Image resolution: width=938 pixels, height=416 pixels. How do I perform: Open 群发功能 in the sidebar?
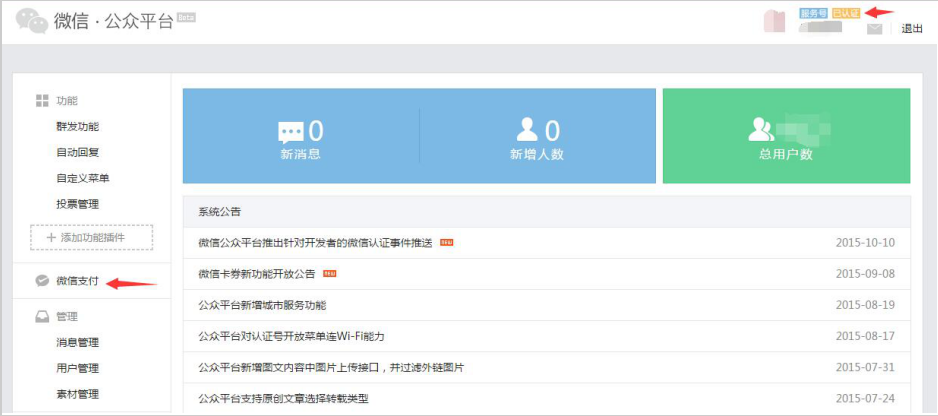[x=77, y=127]
